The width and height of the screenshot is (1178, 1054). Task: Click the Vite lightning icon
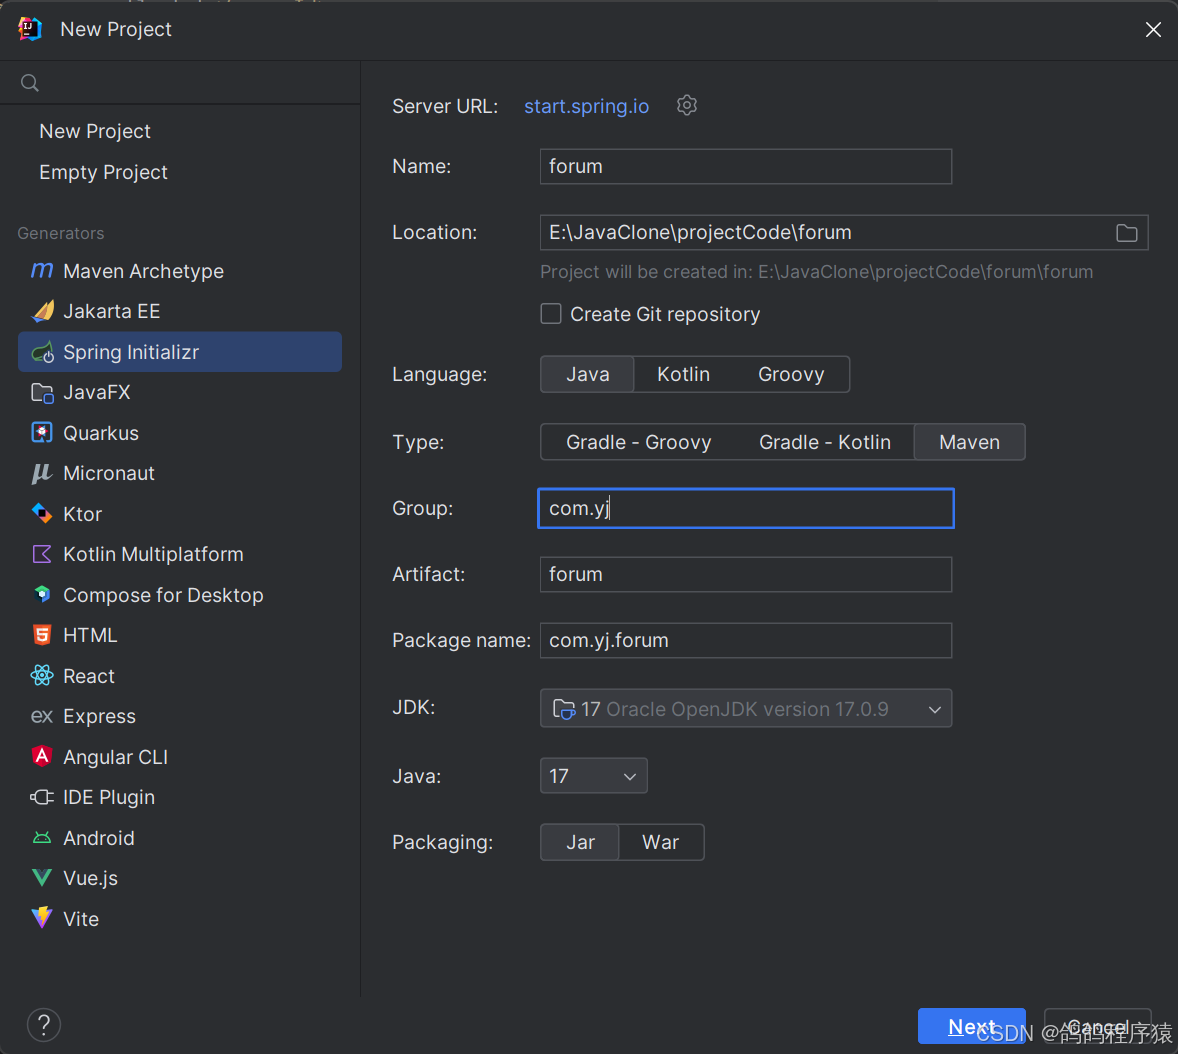(42, 917)
